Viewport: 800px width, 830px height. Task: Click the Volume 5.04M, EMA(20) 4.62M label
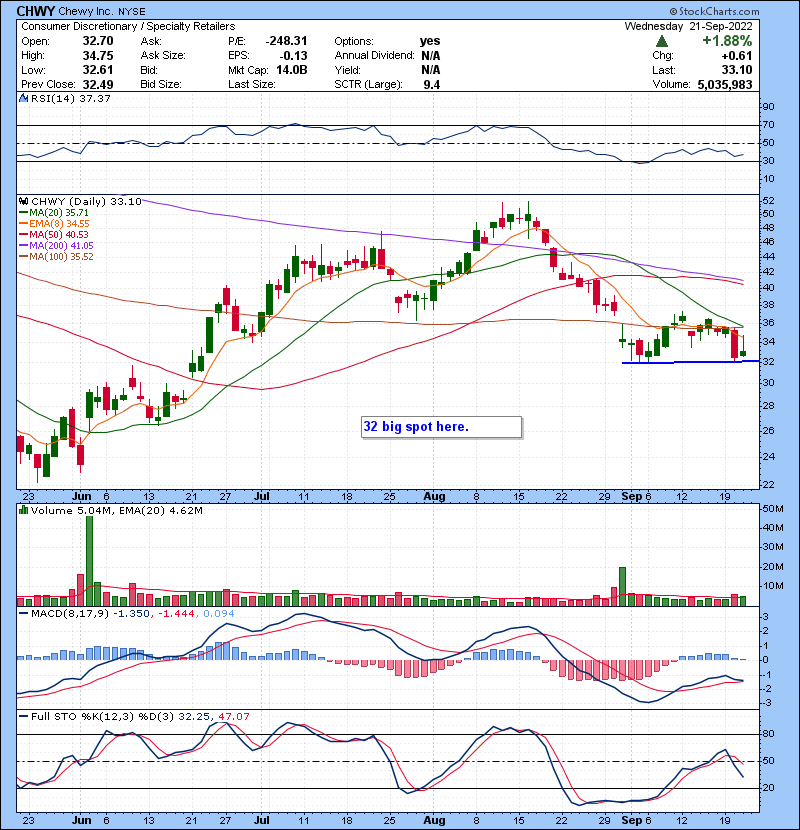click(117, 511)
